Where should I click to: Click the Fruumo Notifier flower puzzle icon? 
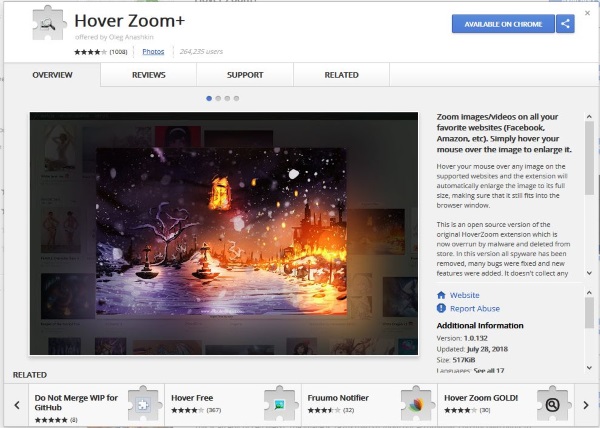point(417,404)
